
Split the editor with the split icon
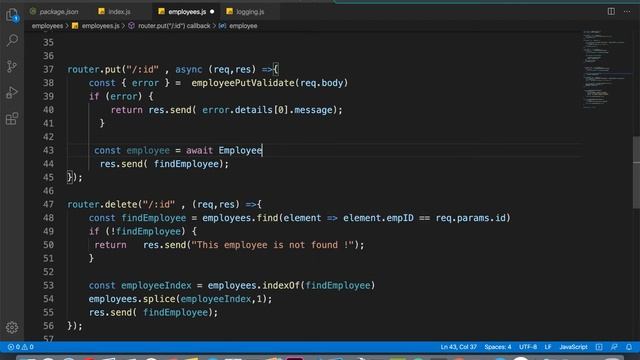[x=611, y=11]
